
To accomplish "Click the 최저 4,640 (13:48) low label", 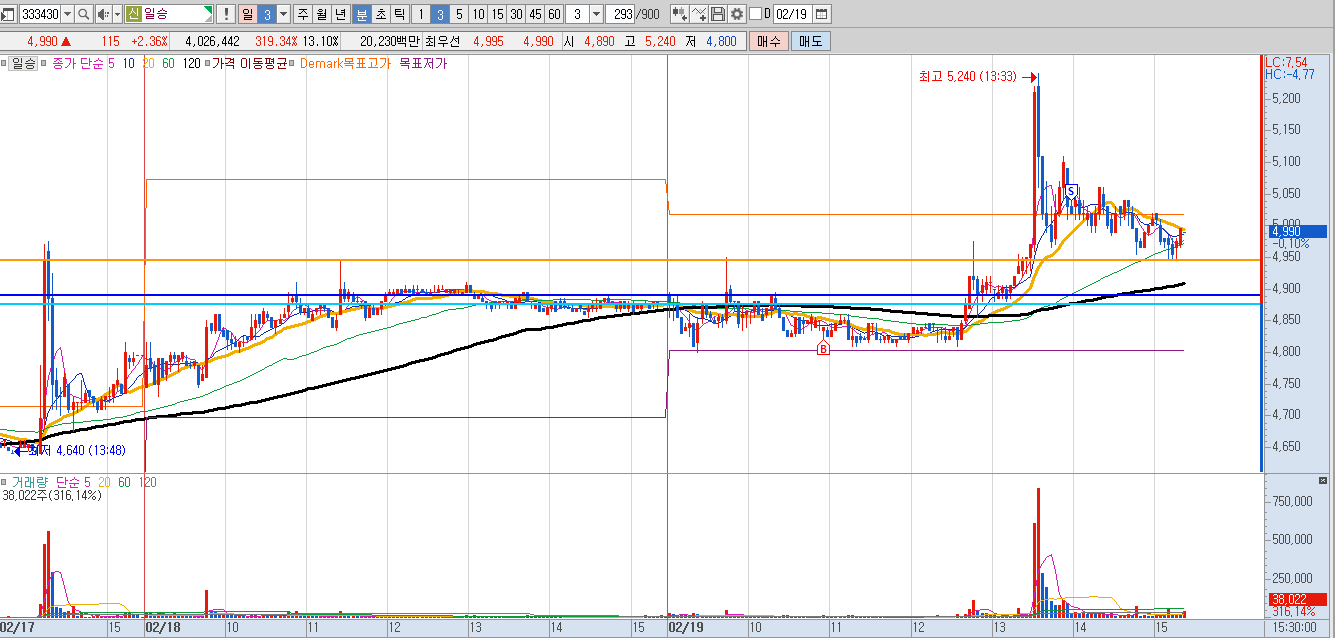I will (77, 450).
